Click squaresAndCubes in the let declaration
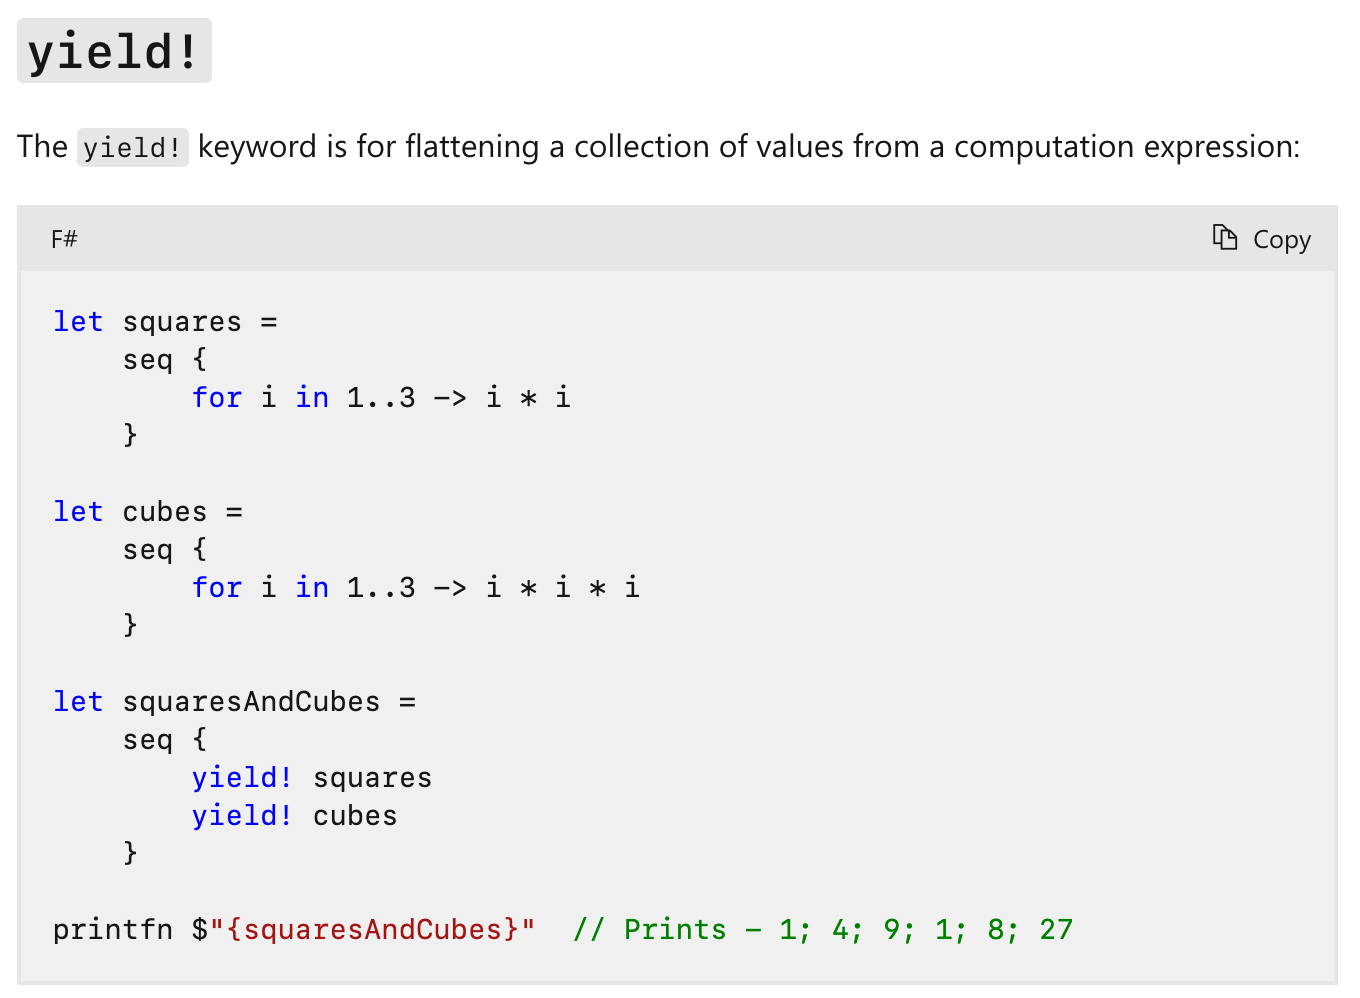This screenshot has height=998, width=1360. click(251, 702)
